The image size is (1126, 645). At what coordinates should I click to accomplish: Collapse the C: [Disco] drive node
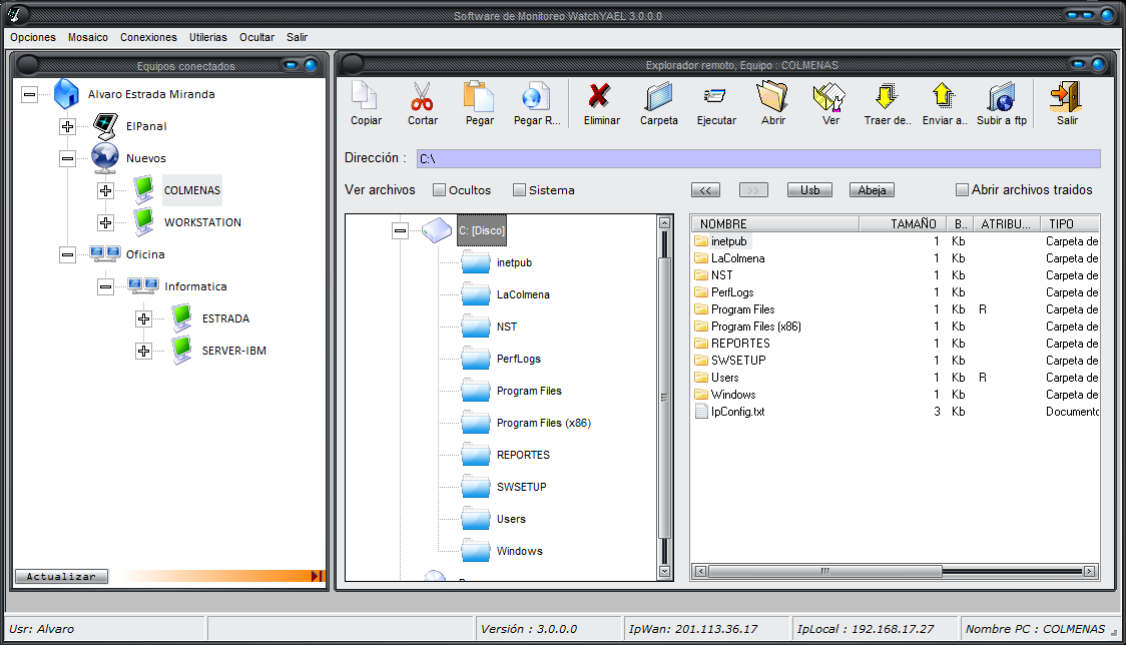[x=401, y=230]
